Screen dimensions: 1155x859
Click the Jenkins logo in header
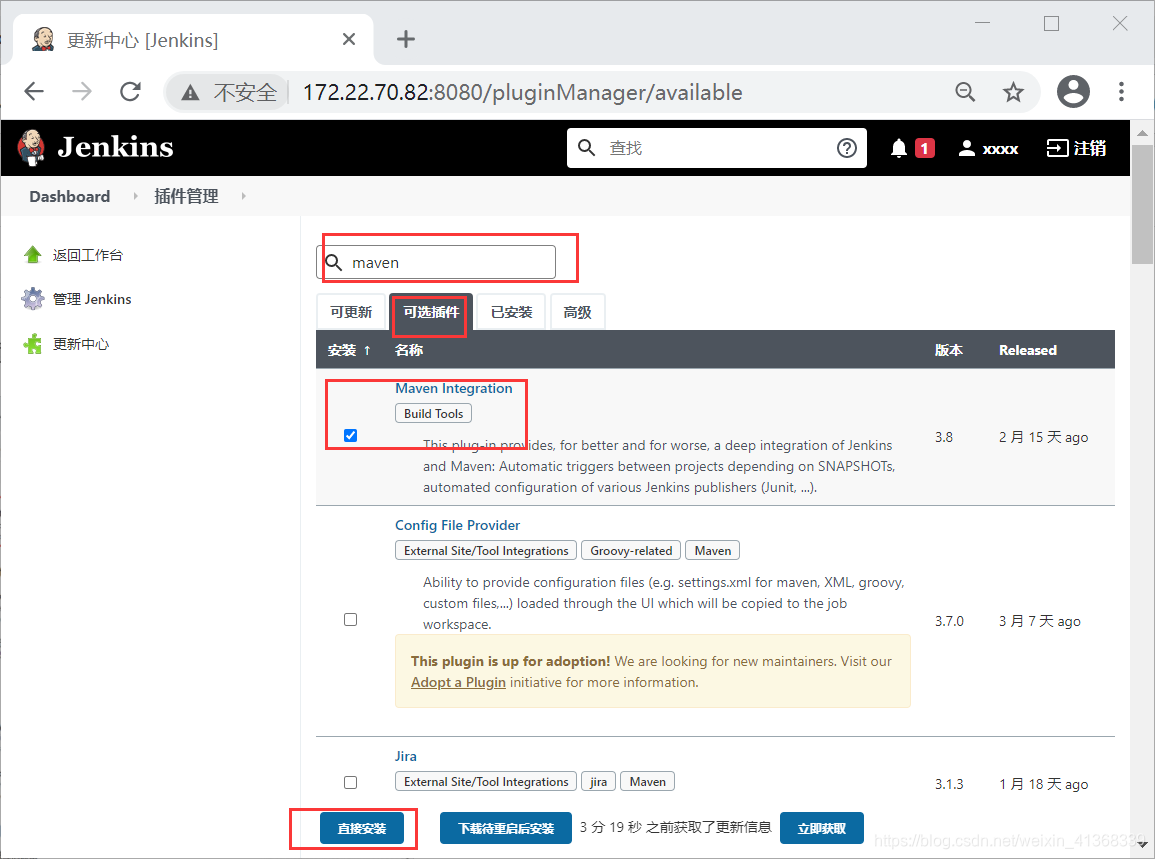(96, 147)
